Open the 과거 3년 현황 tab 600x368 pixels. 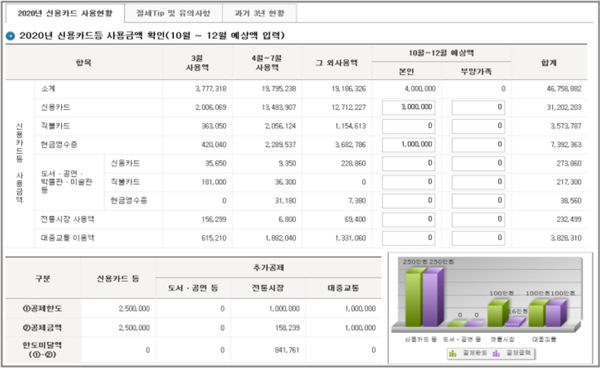pyautogui.click(x=259, y=13)
